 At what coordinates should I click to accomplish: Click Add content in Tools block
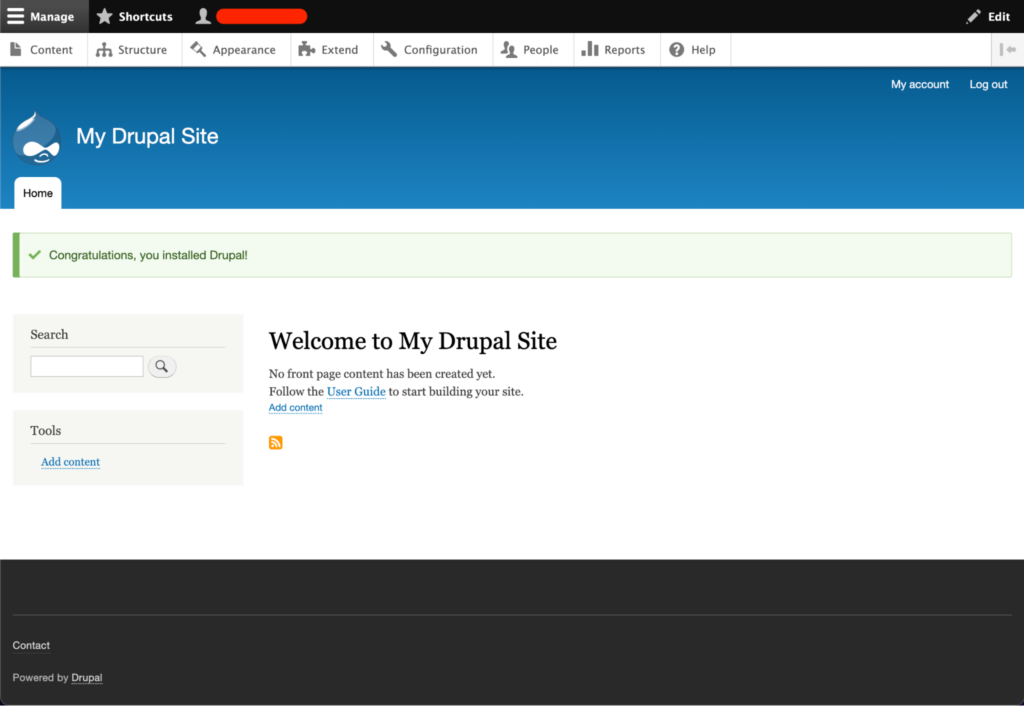click(x=71, y=462)
